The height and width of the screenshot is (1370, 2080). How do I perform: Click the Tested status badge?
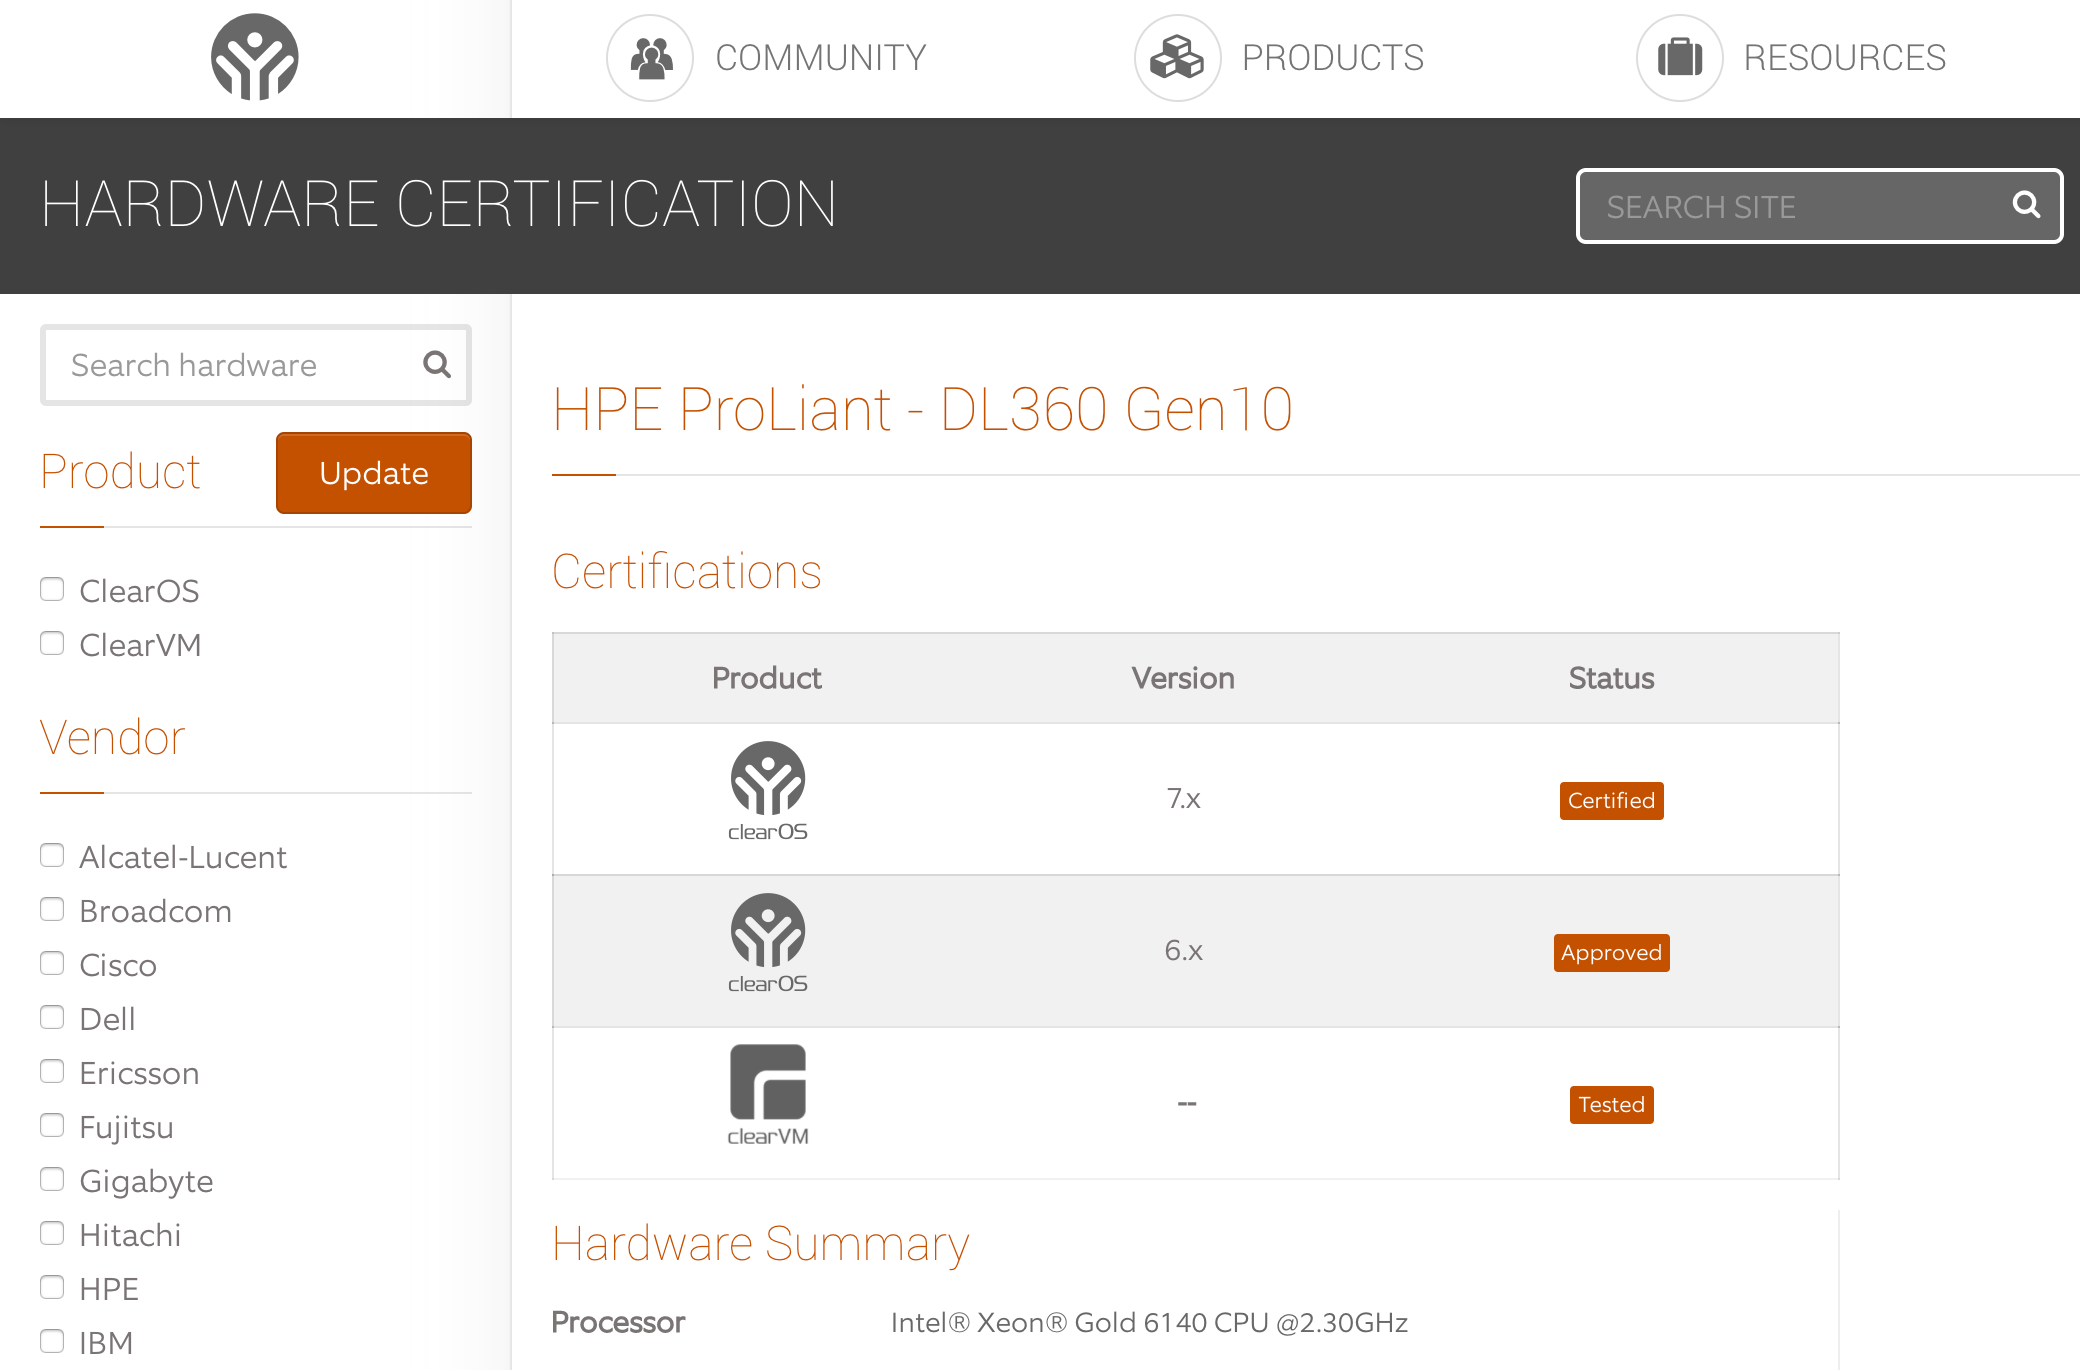point(1611,1105)
